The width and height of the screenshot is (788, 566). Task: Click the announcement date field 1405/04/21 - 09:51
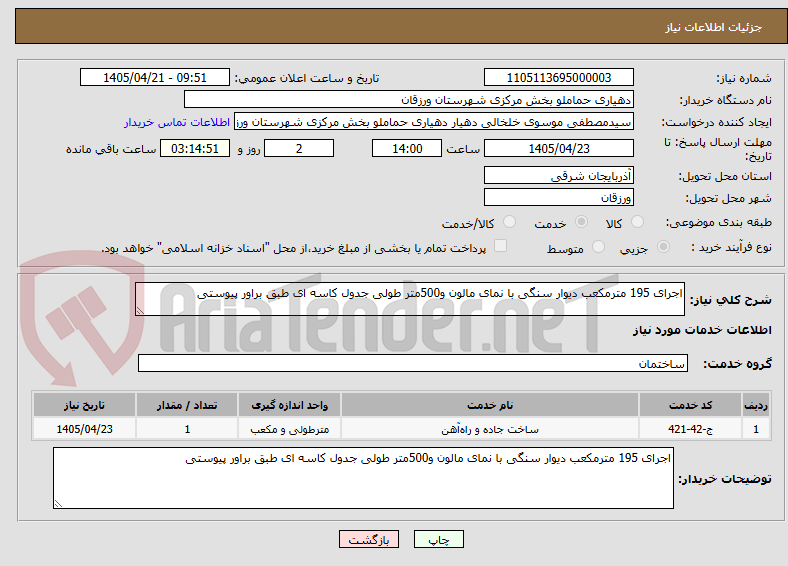pyautogui.click(x=155, y=77)
